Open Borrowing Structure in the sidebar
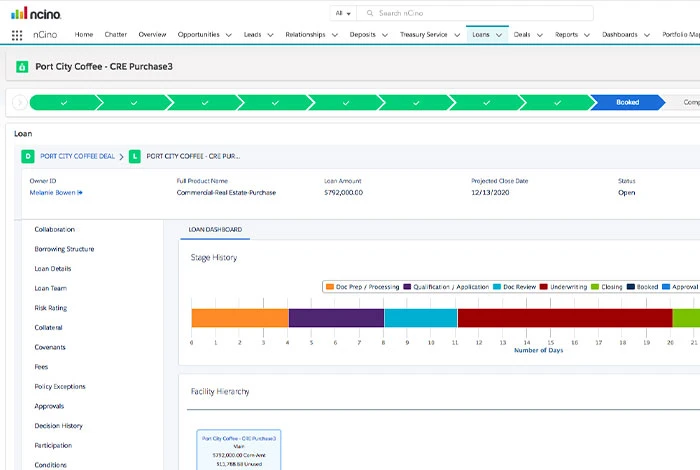 pos(64,249)
